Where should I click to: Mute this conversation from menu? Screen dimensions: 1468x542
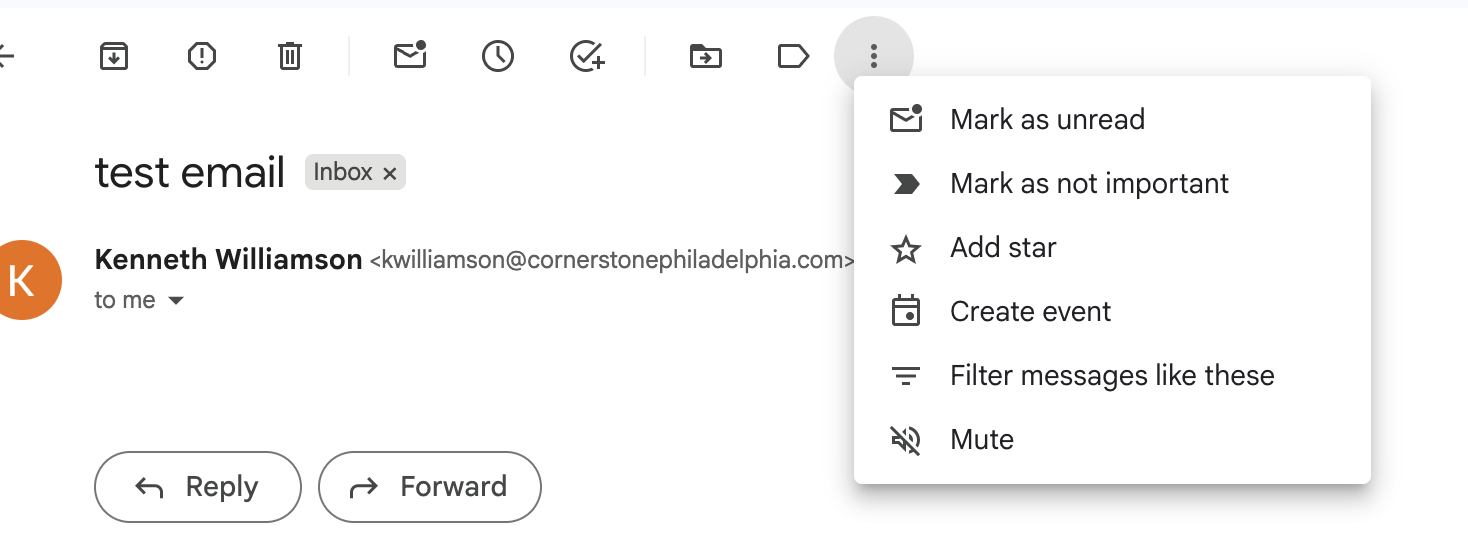coord(982,440)
